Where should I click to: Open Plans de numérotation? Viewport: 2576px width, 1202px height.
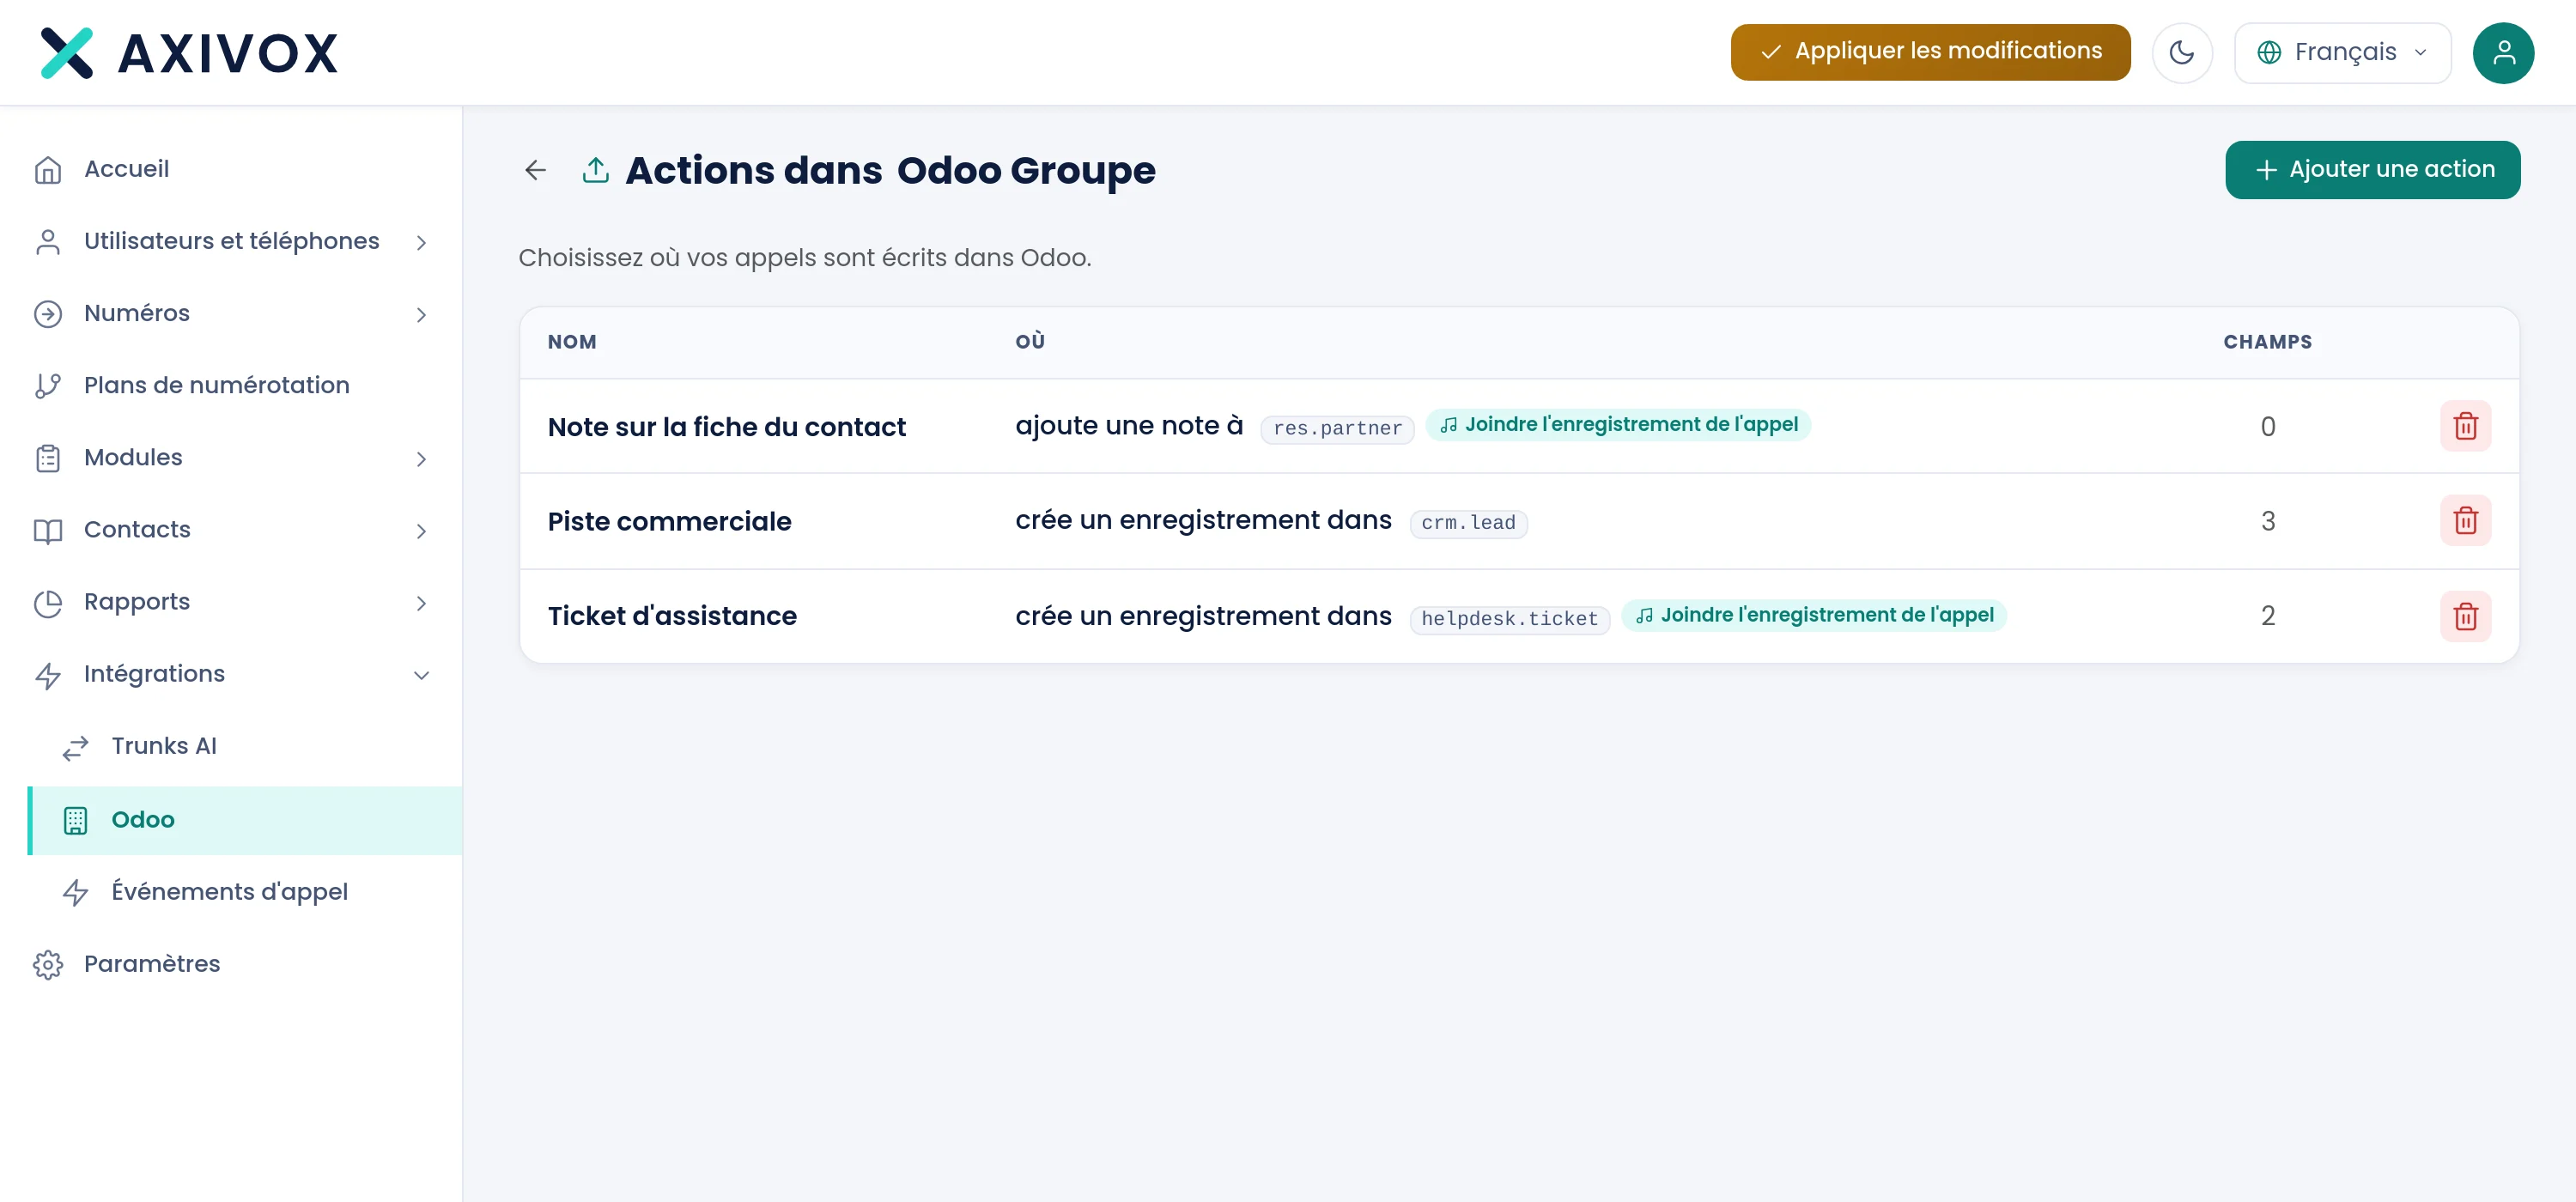[231, 385]
